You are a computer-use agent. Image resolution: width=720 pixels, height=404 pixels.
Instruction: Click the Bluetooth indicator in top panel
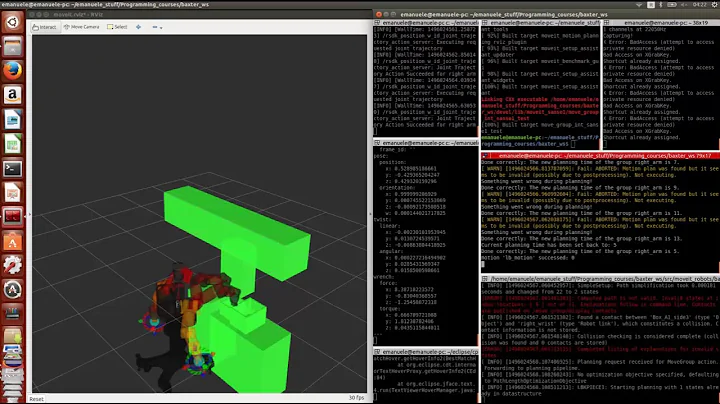click(x=661, y=4)
